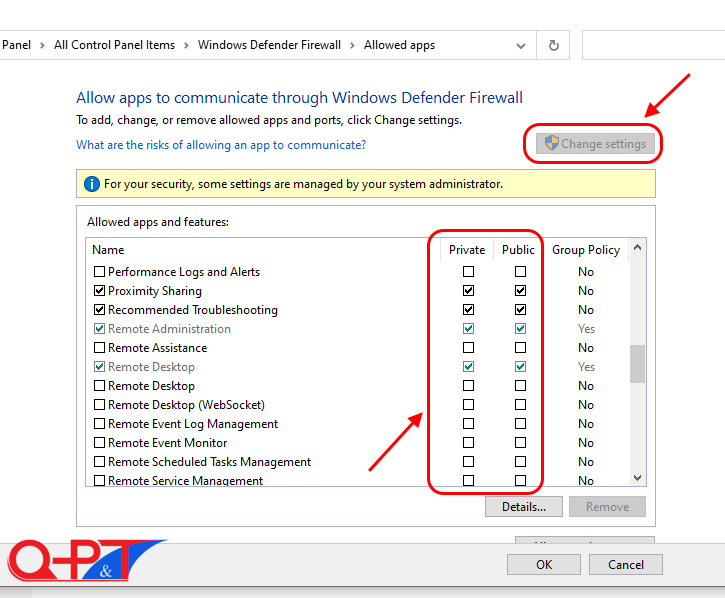725x598 pixels.
Task: Click the blue info icon in security banner
Action: pyautogui.click(x=92, y=184)
